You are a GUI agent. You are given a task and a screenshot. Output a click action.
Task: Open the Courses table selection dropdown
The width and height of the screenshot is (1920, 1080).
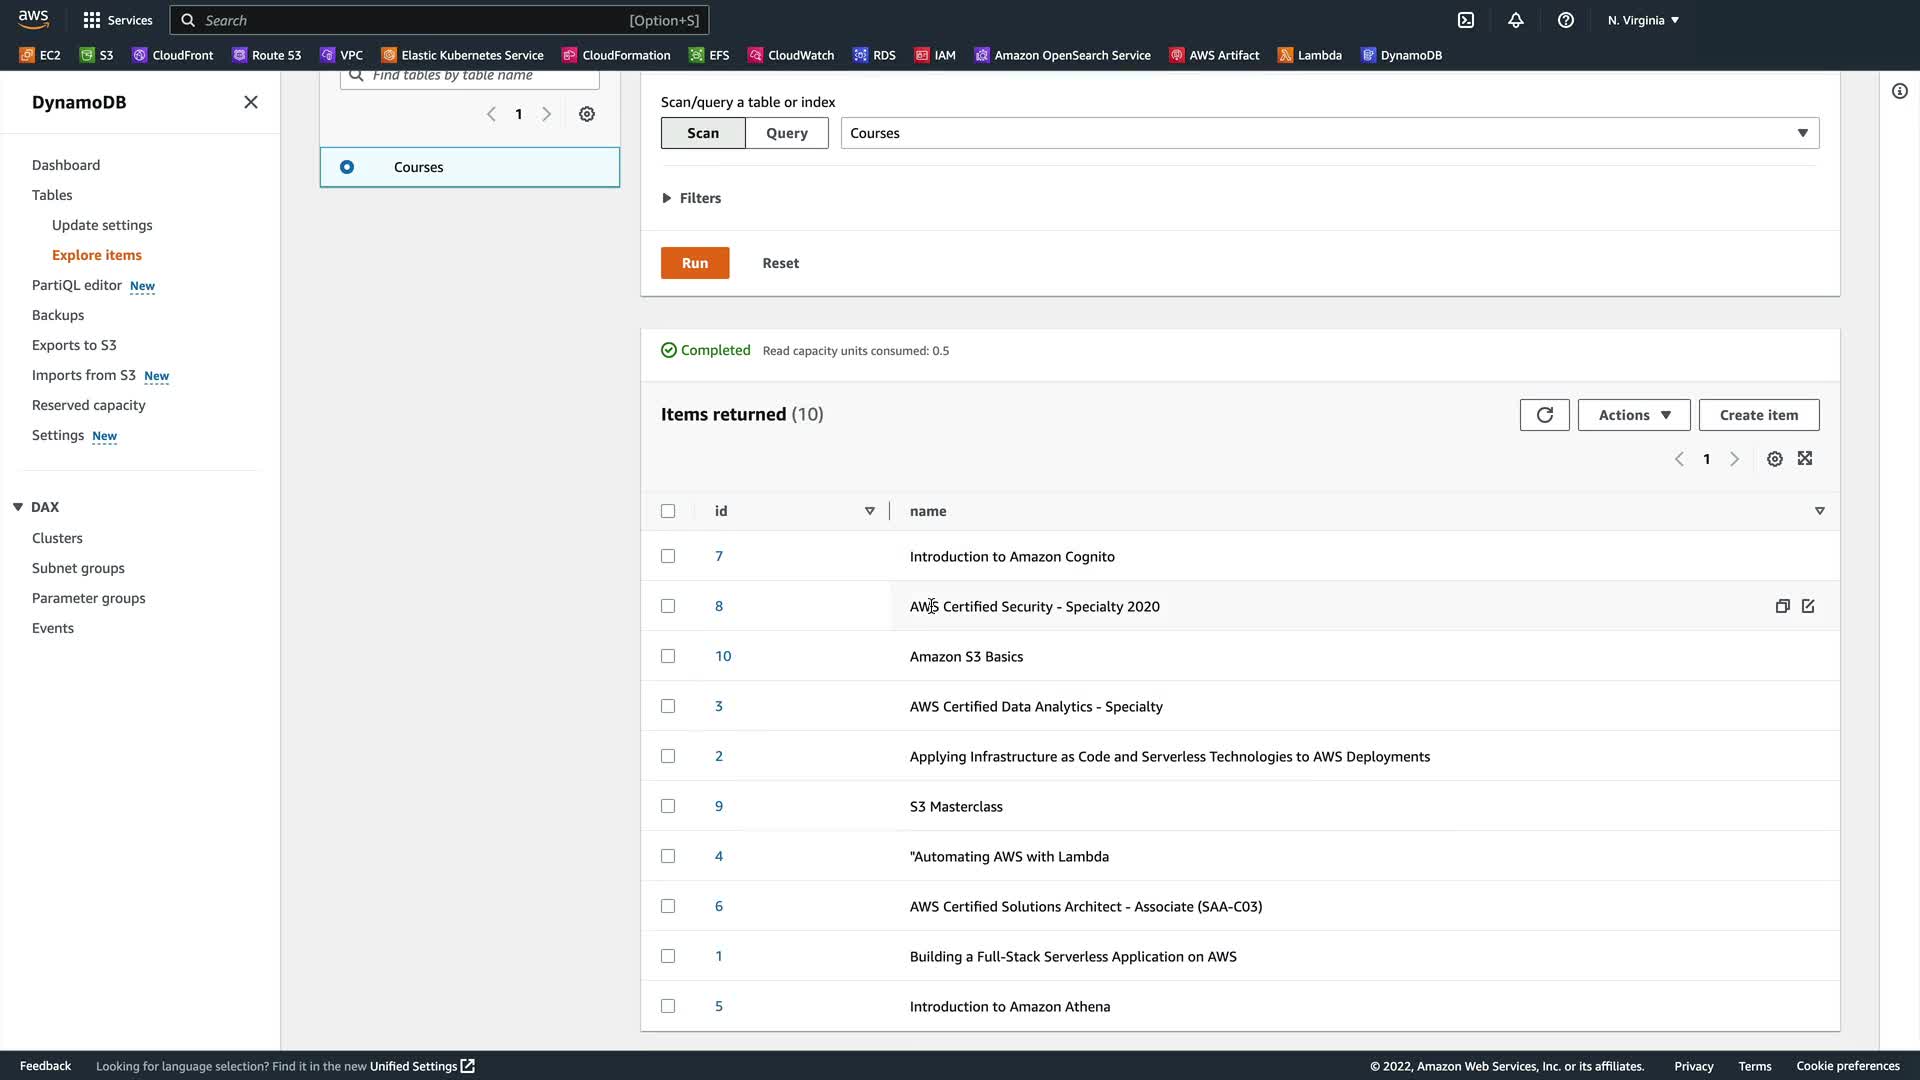[x=1329, y=133]
